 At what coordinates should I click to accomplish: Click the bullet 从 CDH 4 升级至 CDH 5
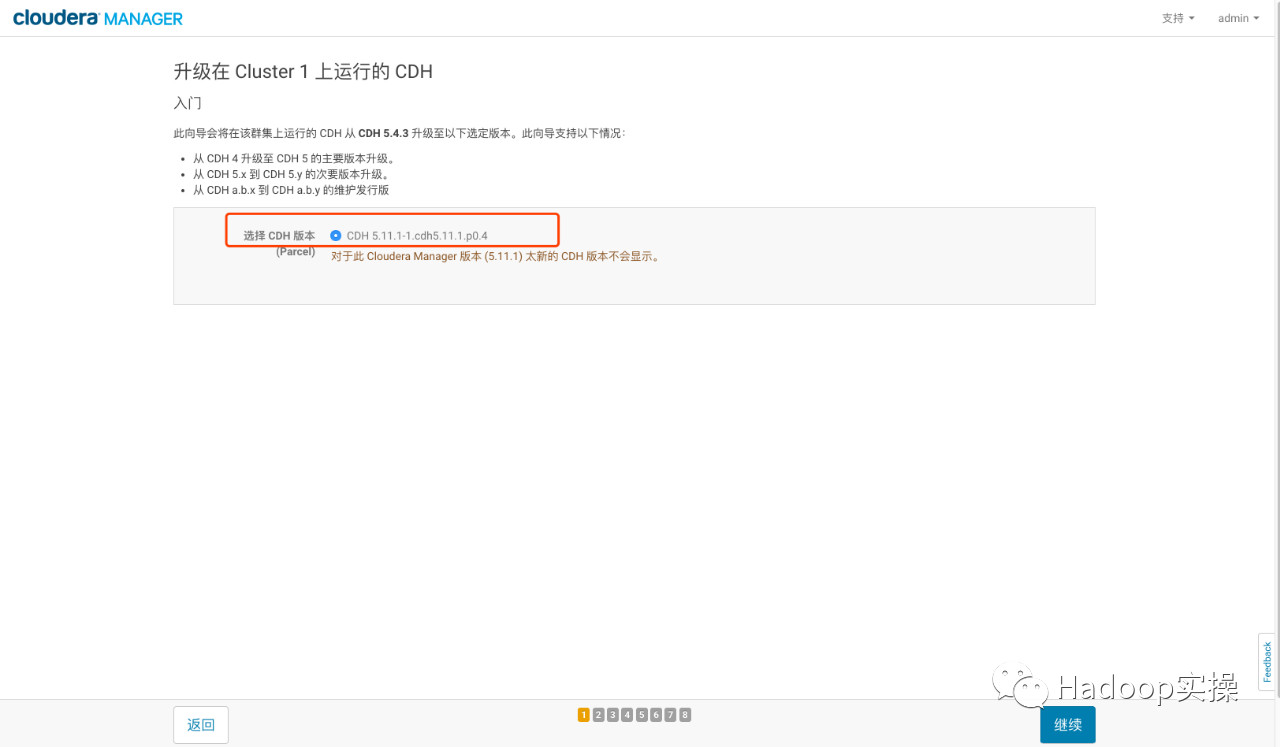[x=294, y=159]
